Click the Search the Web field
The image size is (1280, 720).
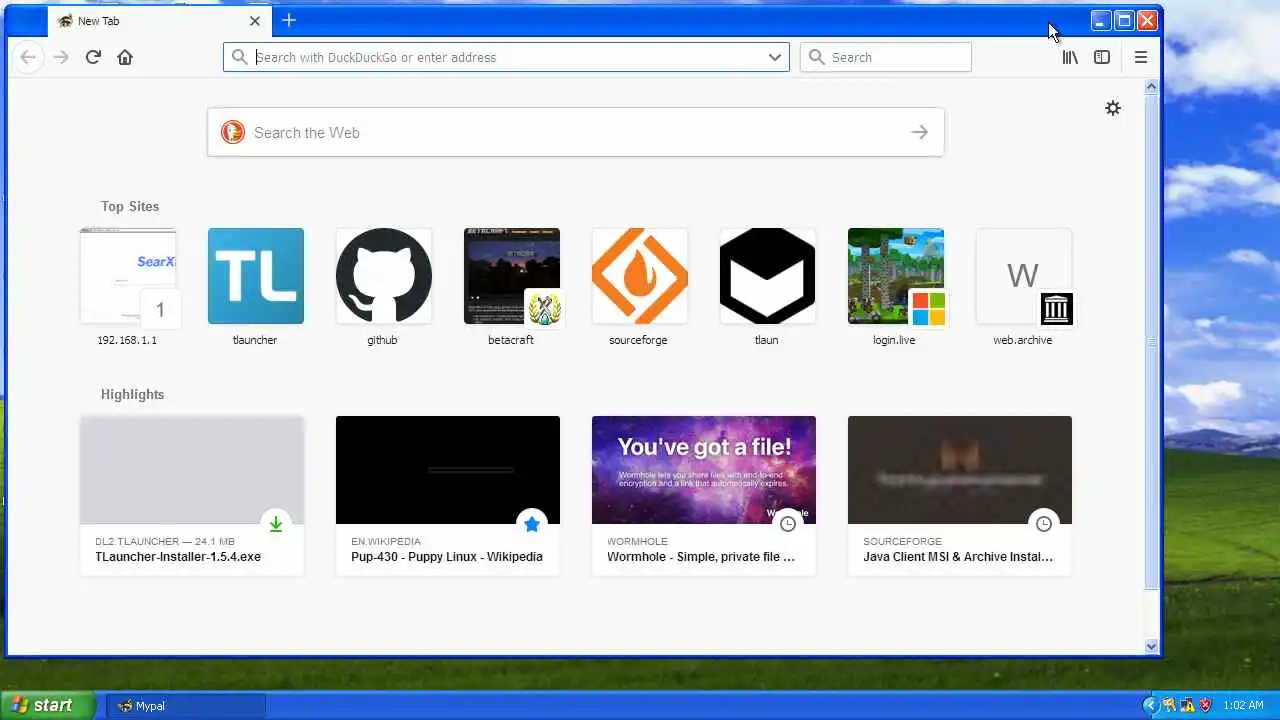coord(575,132)
